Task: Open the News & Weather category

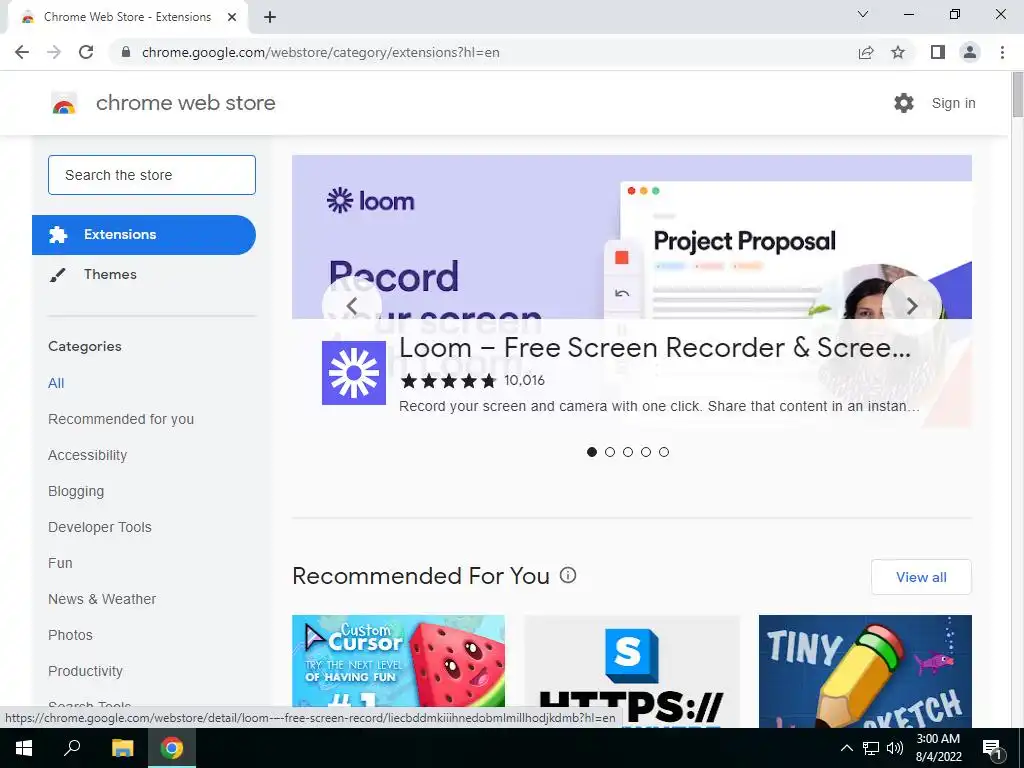Action: (102, 599)
